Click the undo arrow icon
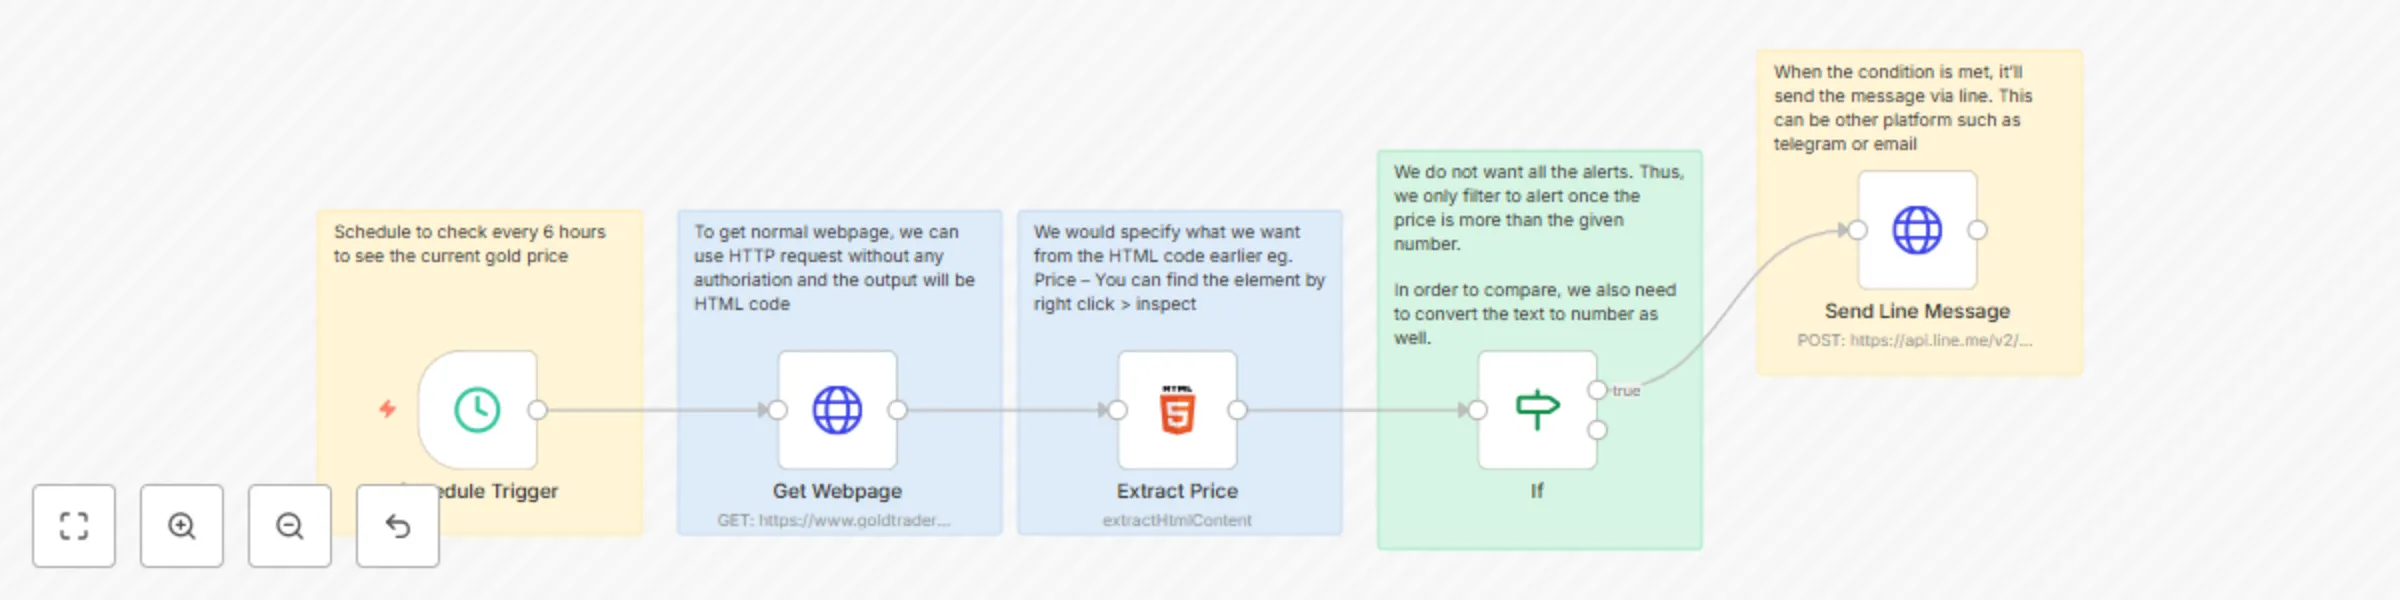This screenshot has height=600, width=2400. 398,526
